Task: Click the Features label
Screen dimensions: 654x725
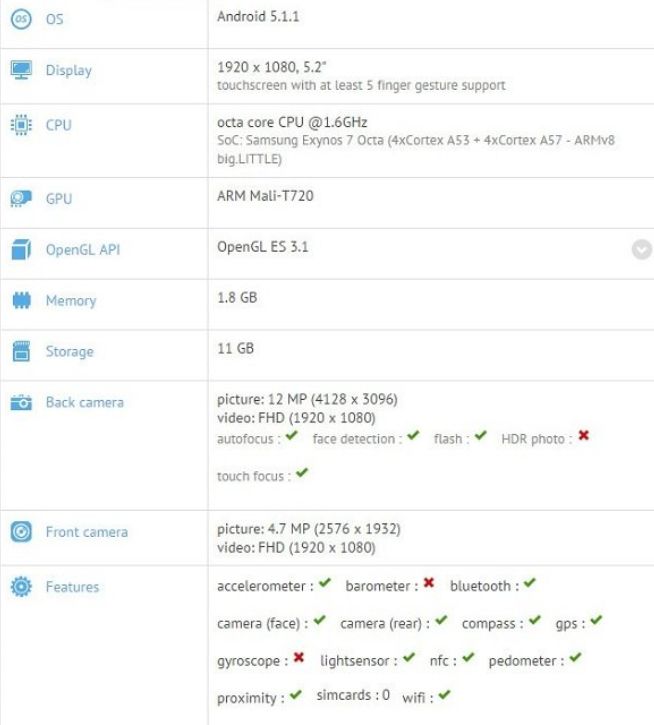Action: click(x=72, y=587)
